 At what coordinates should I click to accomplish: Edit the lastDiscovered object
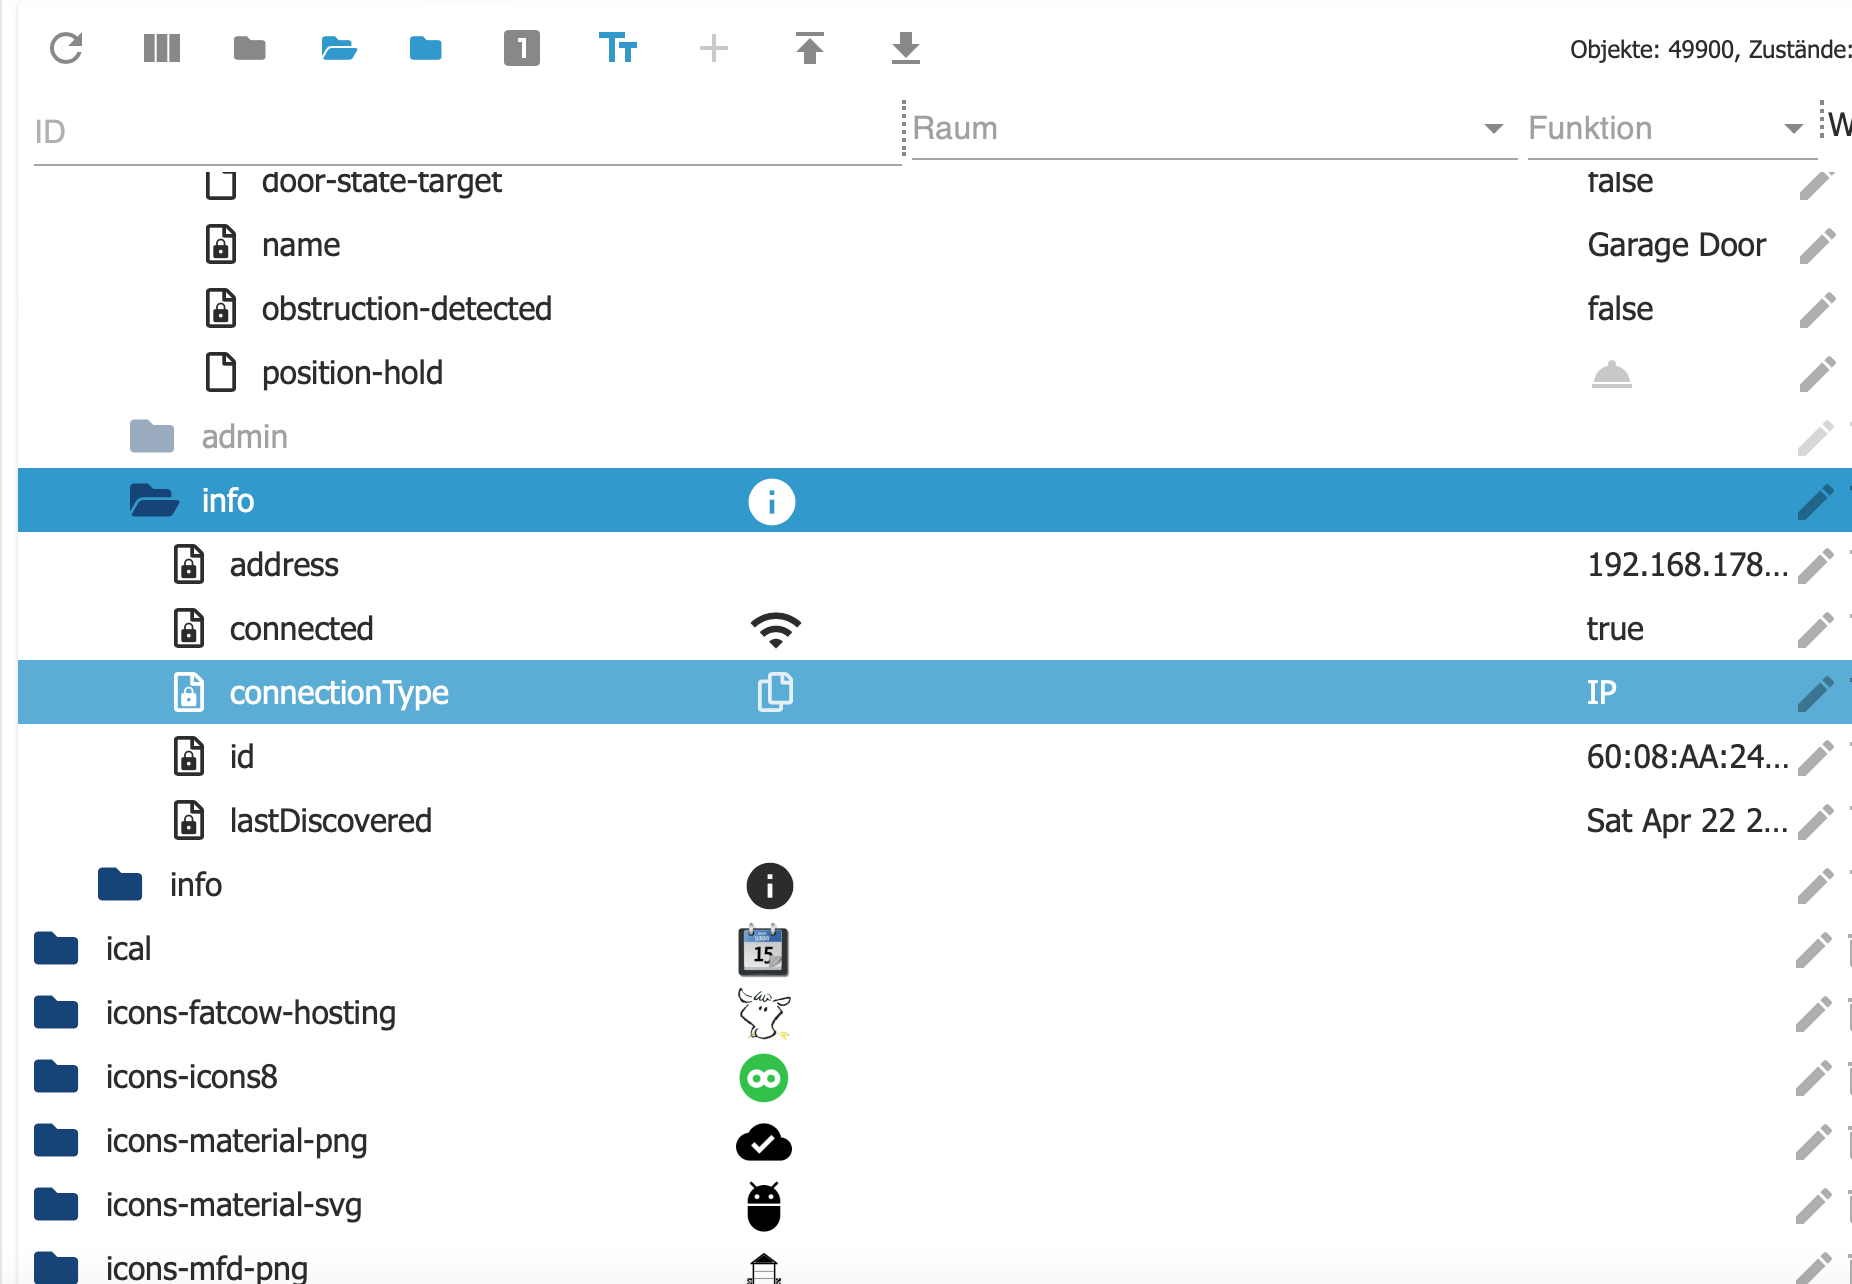pyautogui.click(x=1815, y=821)
